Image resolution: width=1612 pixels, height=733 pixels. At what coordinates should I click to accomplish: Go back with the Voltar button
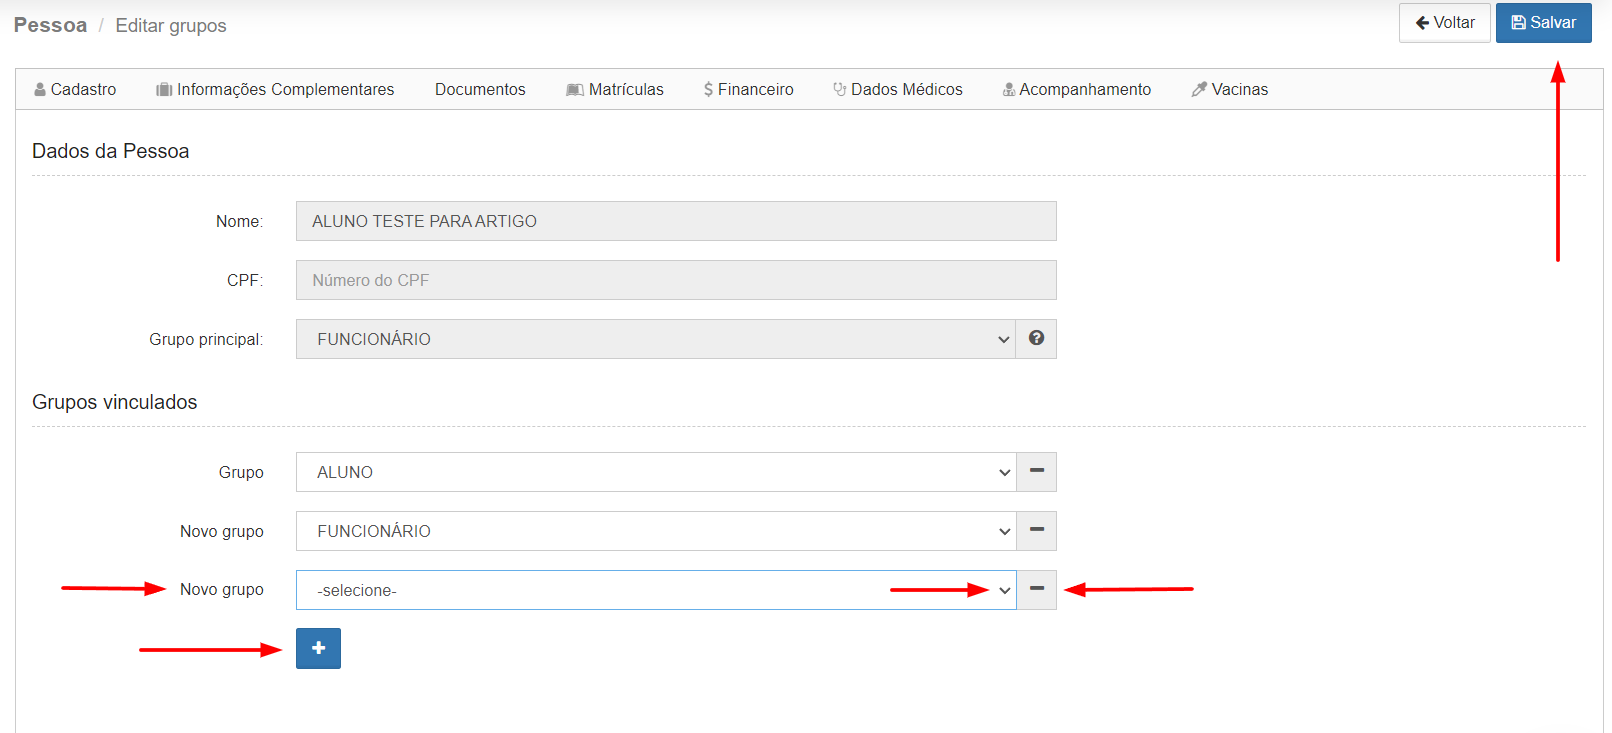(1444, 23)
